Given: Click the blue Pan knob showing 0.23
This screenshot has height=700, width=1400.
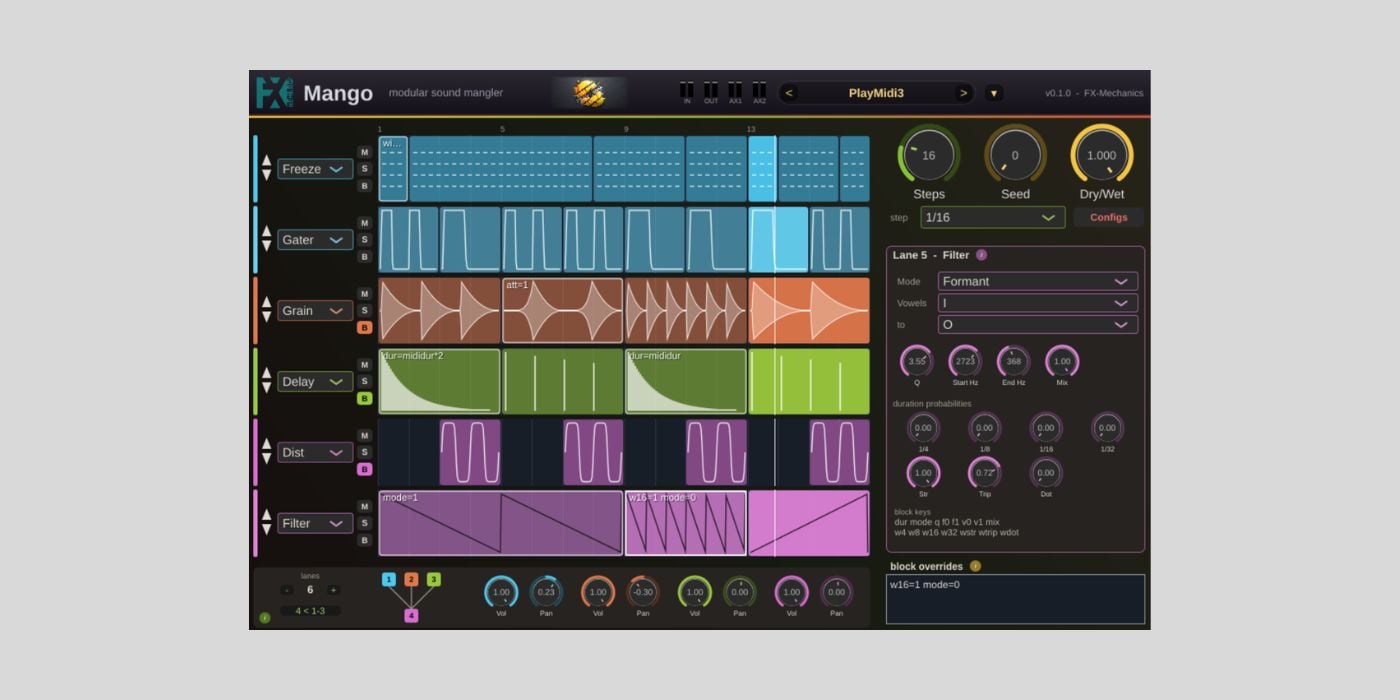Looking at the screenshot, I should pyautogui.click(x=546, y=592).
